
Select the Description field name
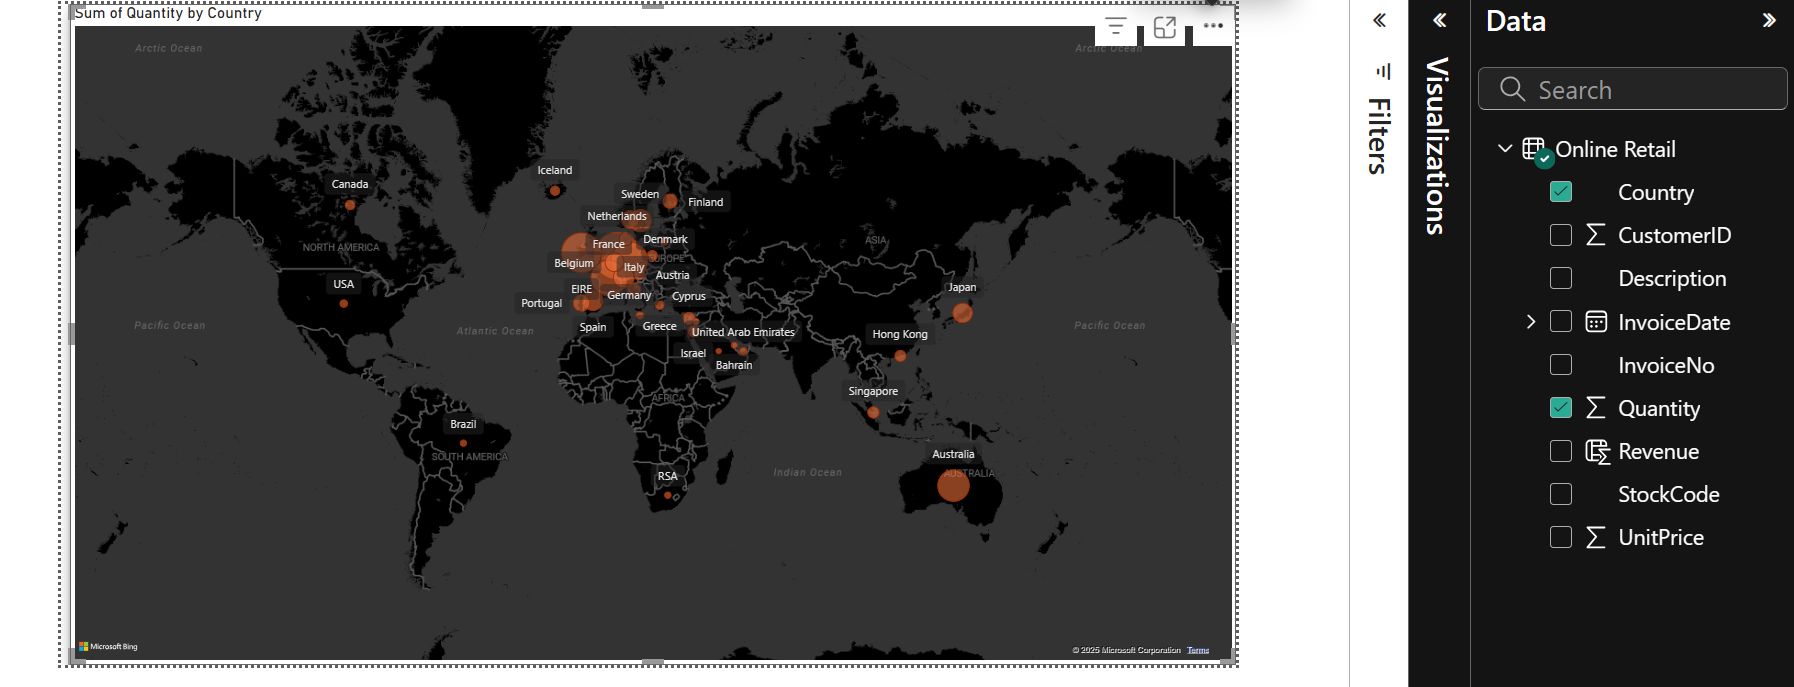pyautogui.click(x=1672, y=279)
